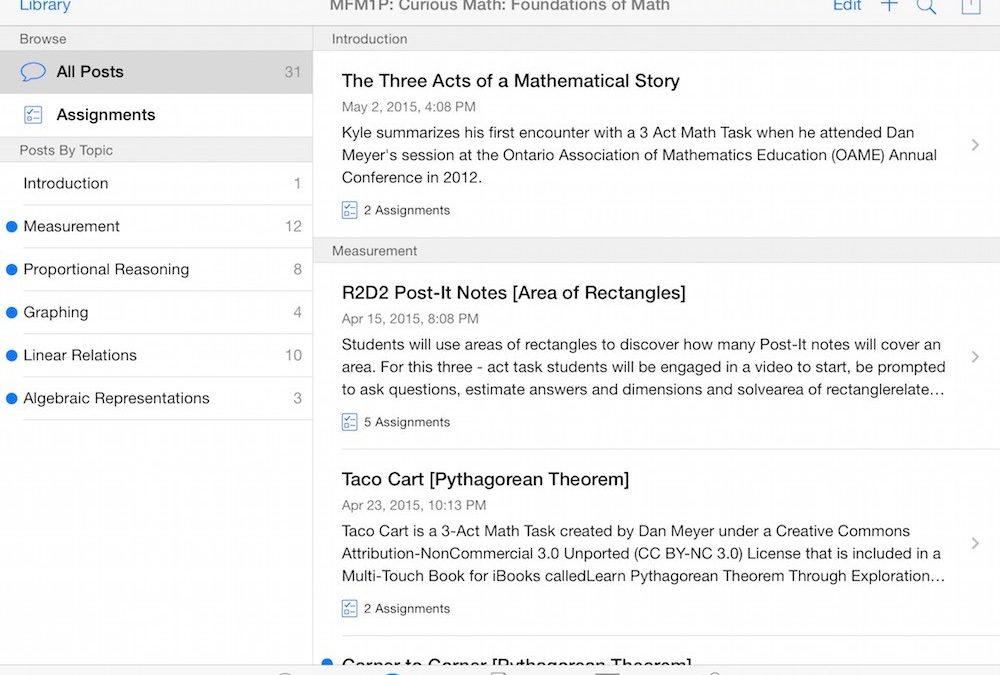Tap the plus icon to add post
The height and width of the screenshot is (675, 1000).
889,6
